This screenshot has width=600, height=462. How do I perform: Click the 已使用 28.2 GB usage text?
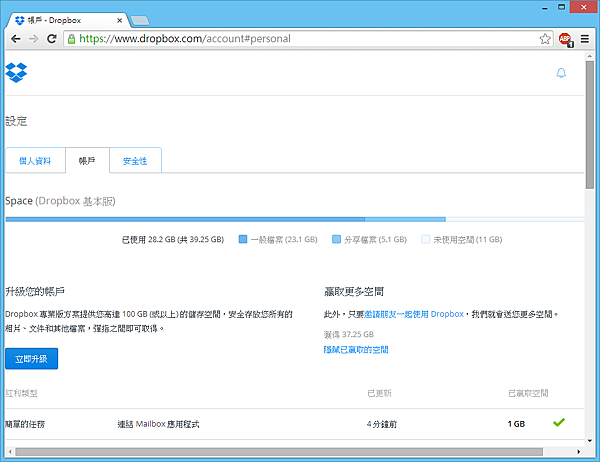[x=173, y=240]
